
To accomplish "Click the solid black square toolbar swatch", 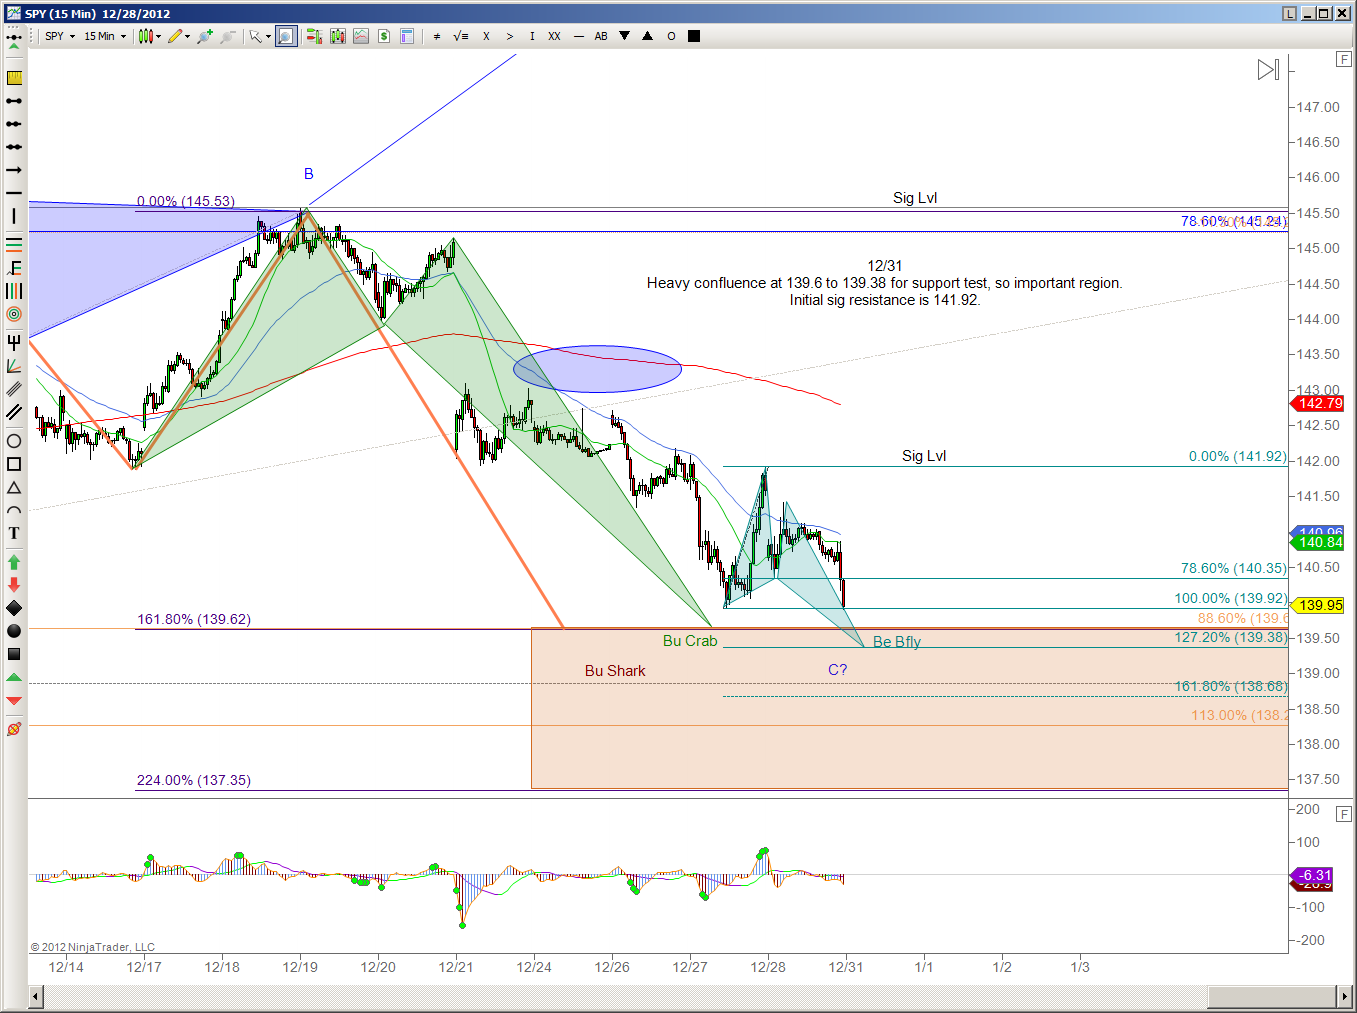I will [x=694, y=36].
